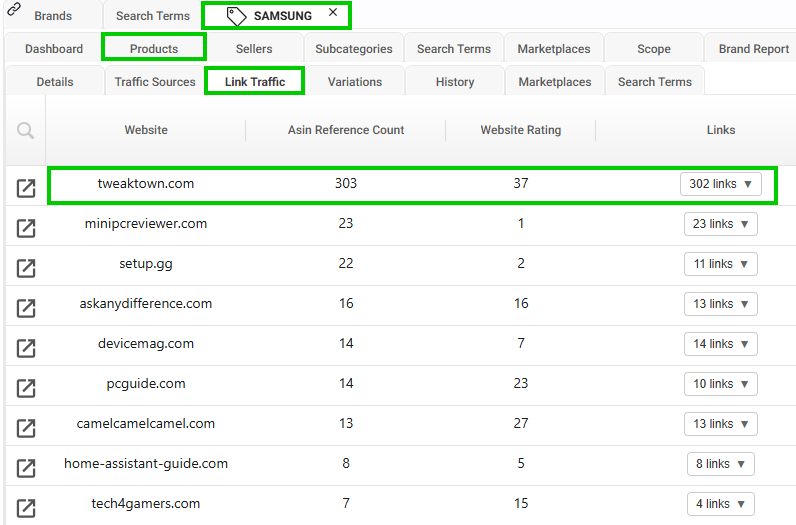Open devicemag.com external link icon

click(26, 348)
